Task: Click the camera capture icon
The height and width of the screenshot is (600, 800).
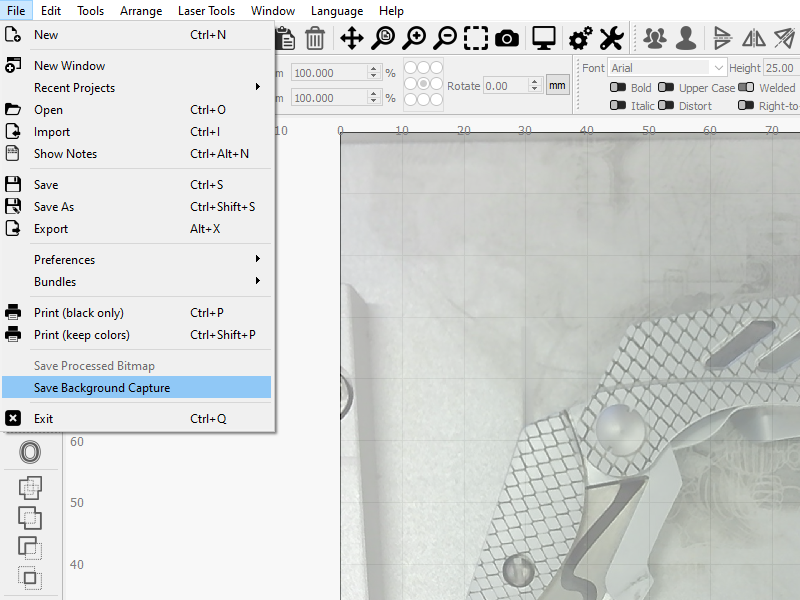Action: [x=507, y=39]
